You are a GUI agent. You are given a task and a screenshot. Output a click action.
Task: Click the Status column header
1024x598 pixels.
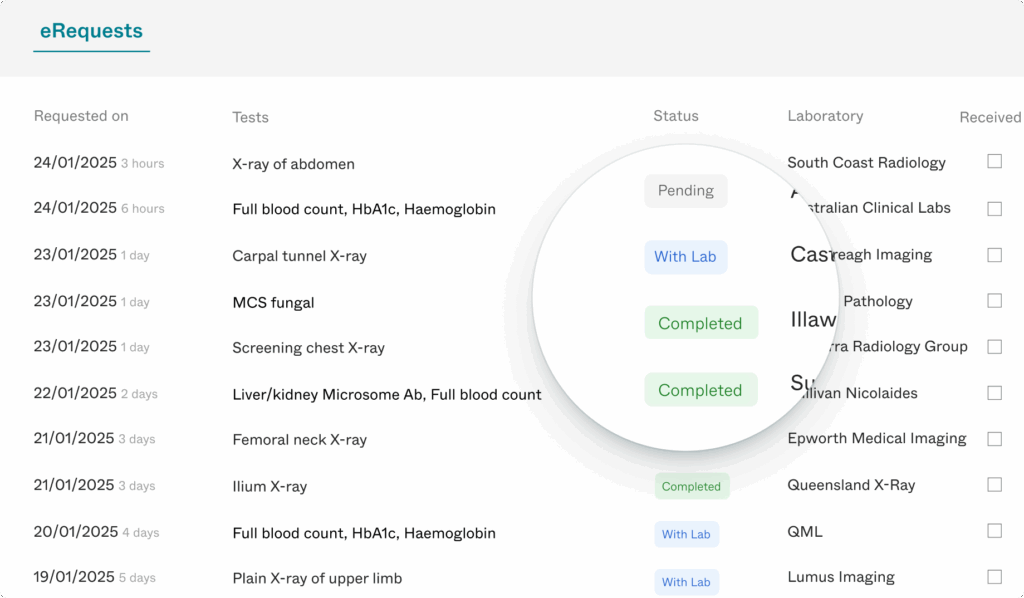[x=676, y=116]
